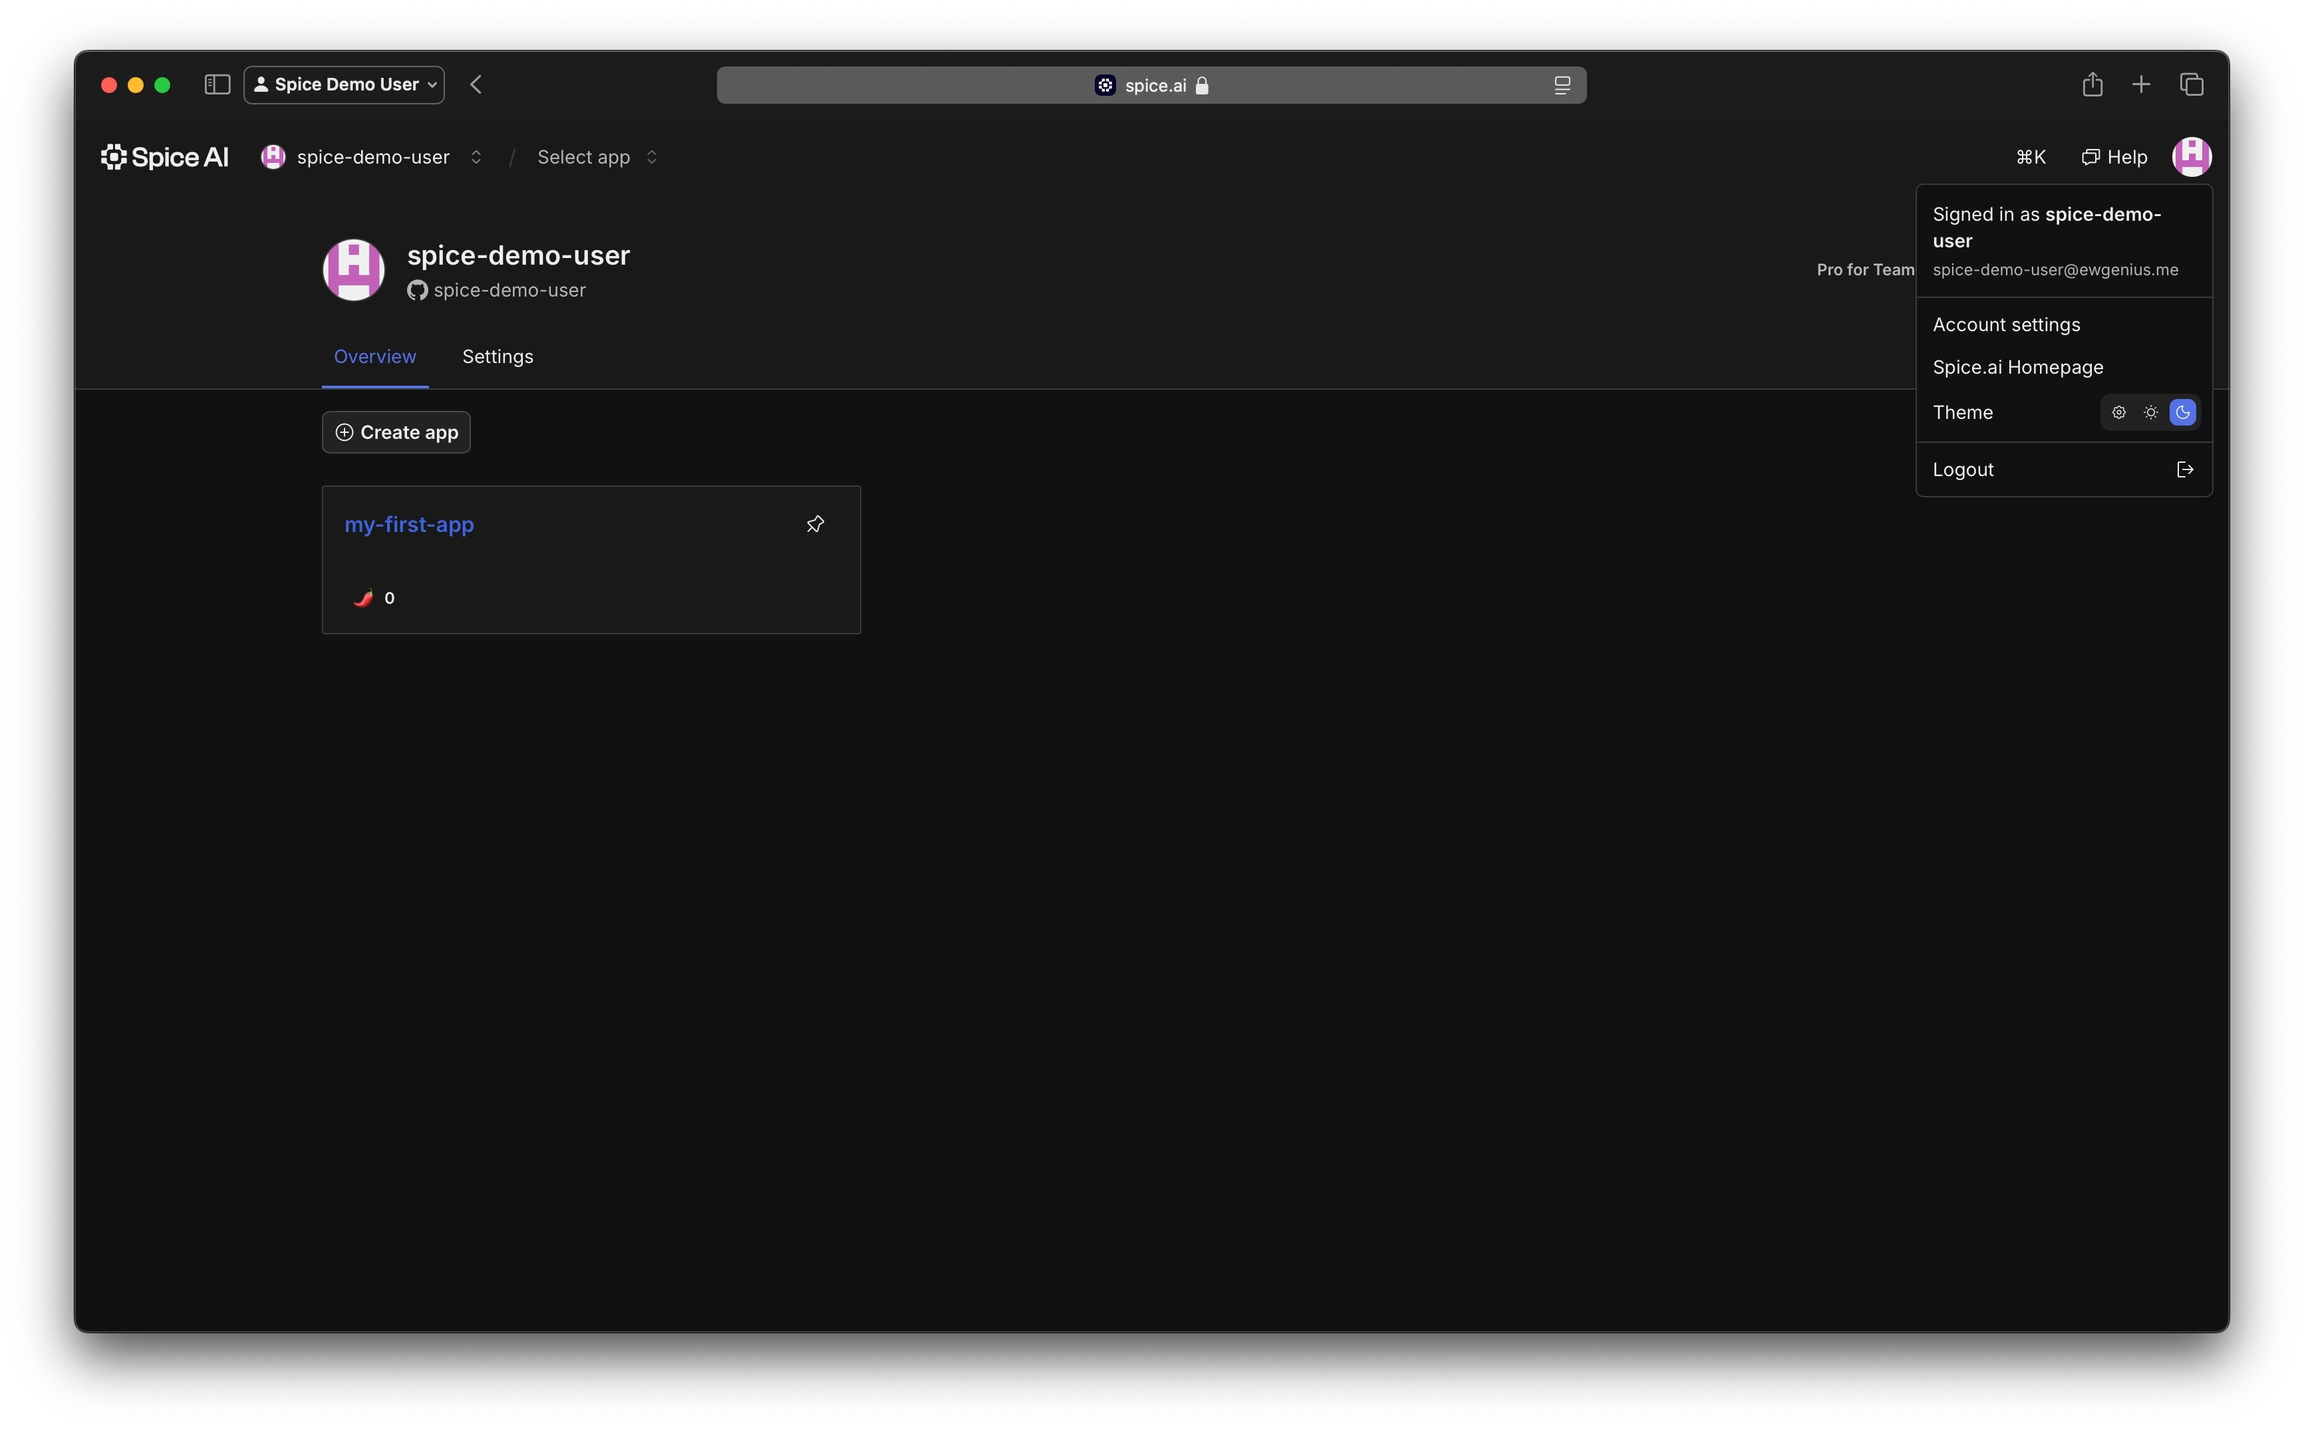Click the Spice AI logo
Screen dimensions: 2304x1431
pos(165,157)
